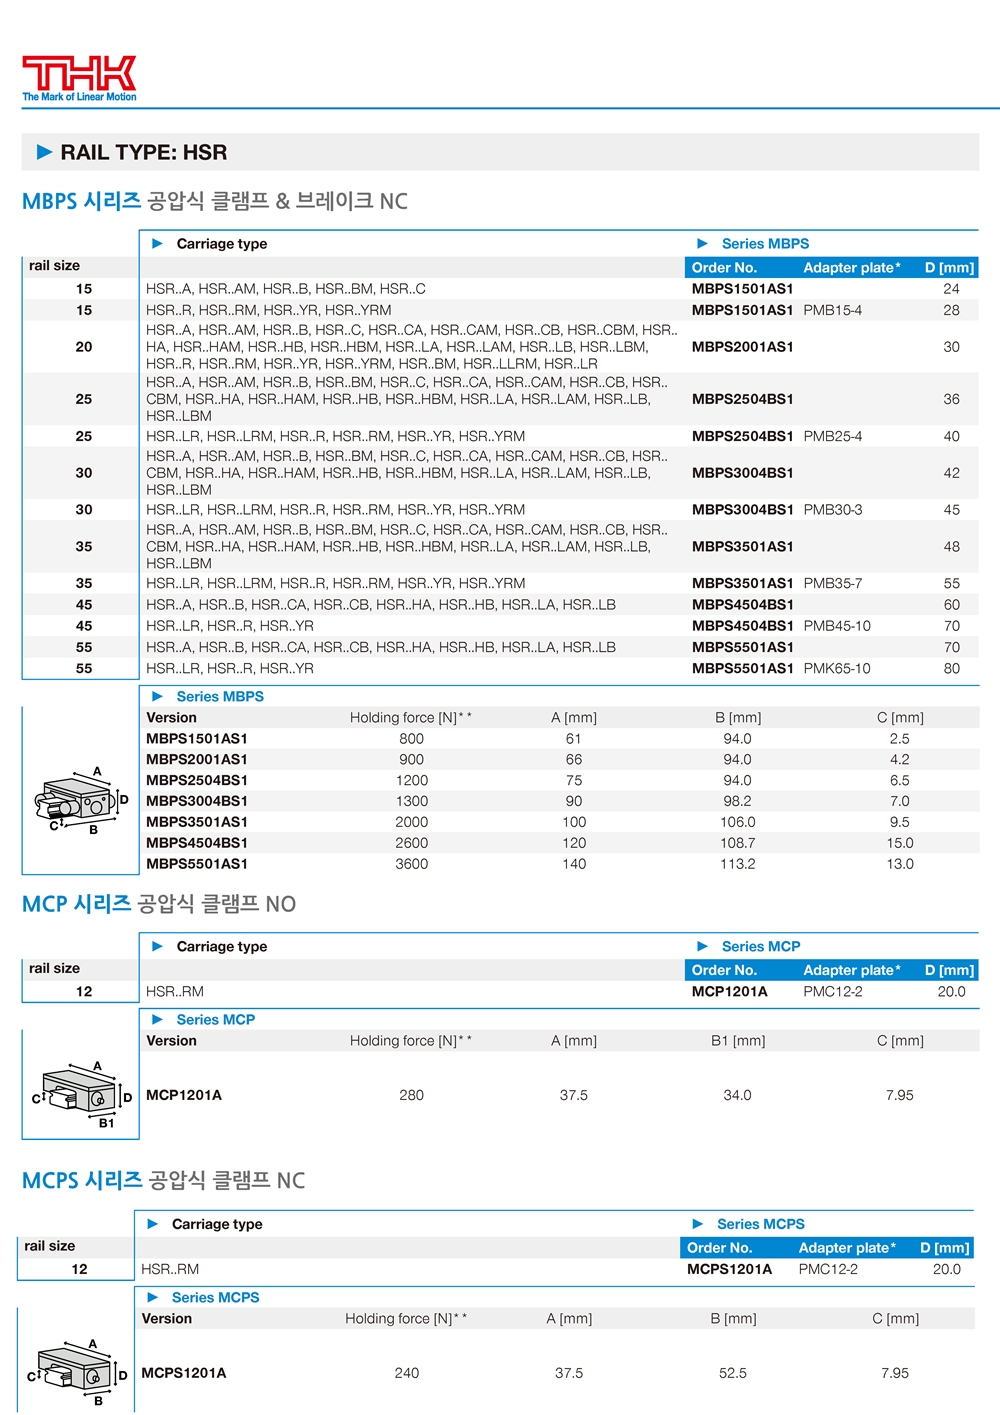The width and height of the screenshot is (1000, 1415).
Task: Click version MBPS4504BS1 in Version table
Action: click(x=197, y=843)
